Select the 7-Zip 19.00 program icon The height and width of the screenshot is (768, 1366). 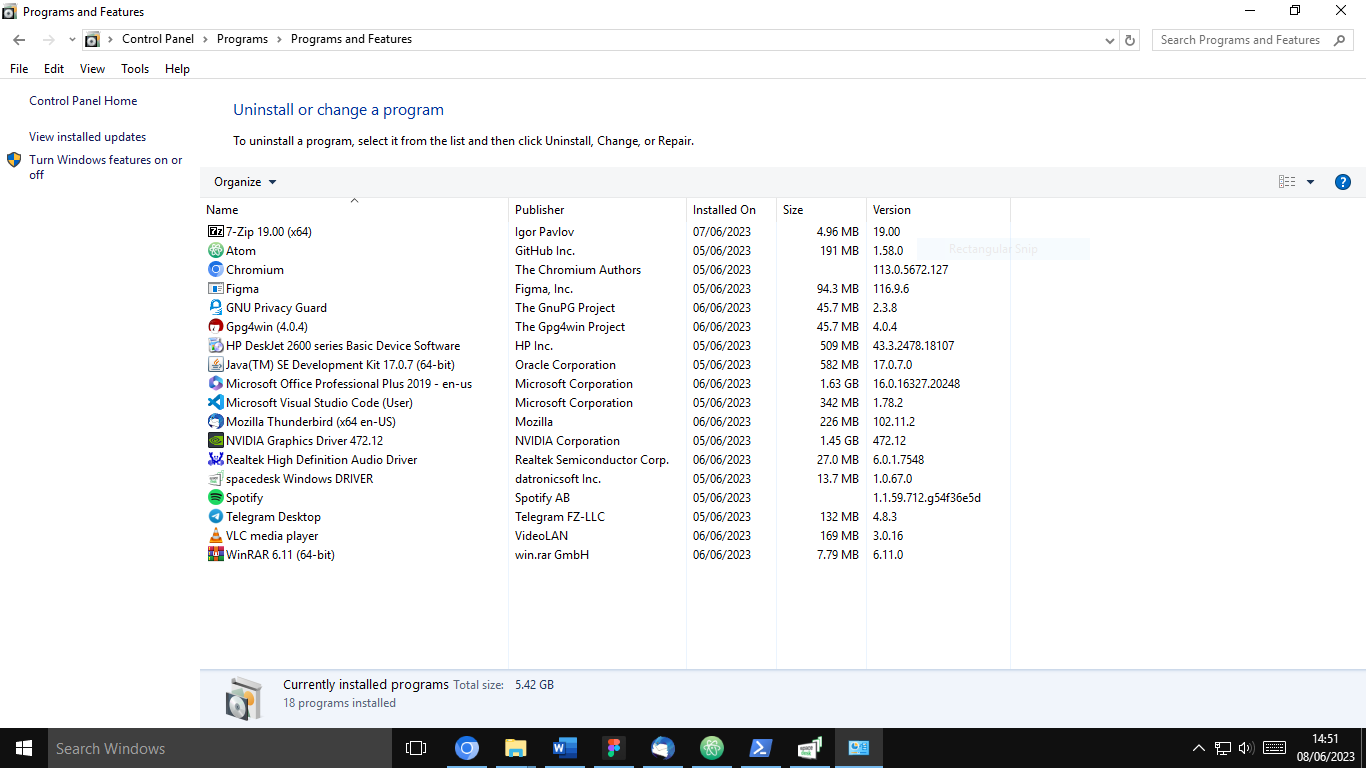coord(215,231)
